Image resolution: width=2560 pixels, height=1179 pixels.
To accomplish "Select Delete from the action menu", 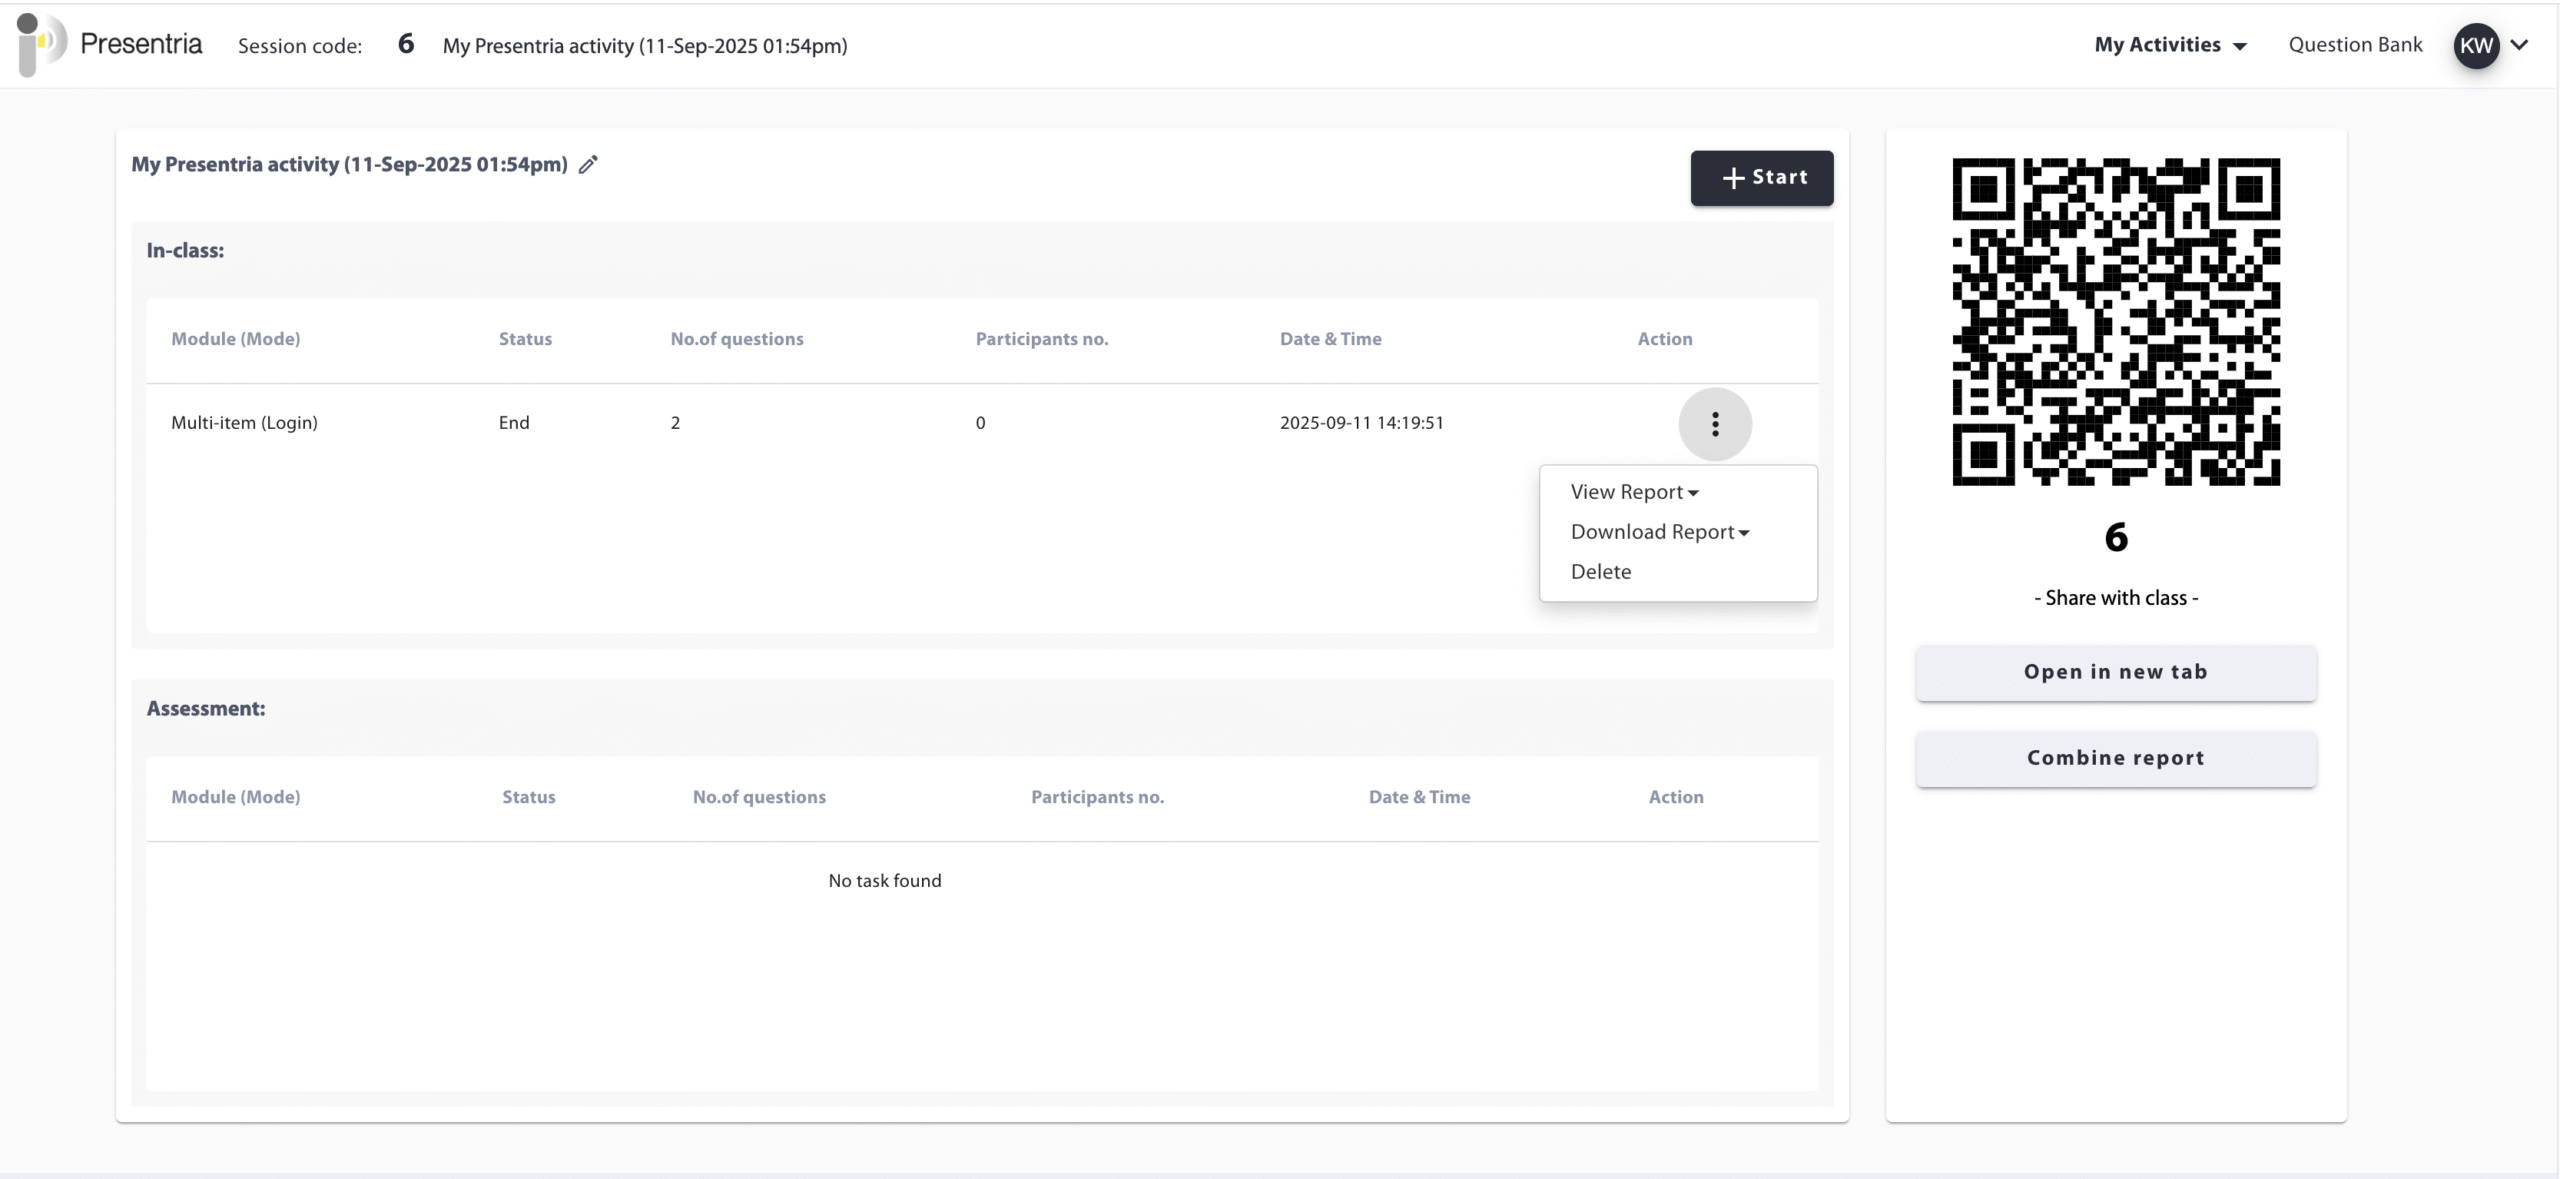I will coord(1600,572).
